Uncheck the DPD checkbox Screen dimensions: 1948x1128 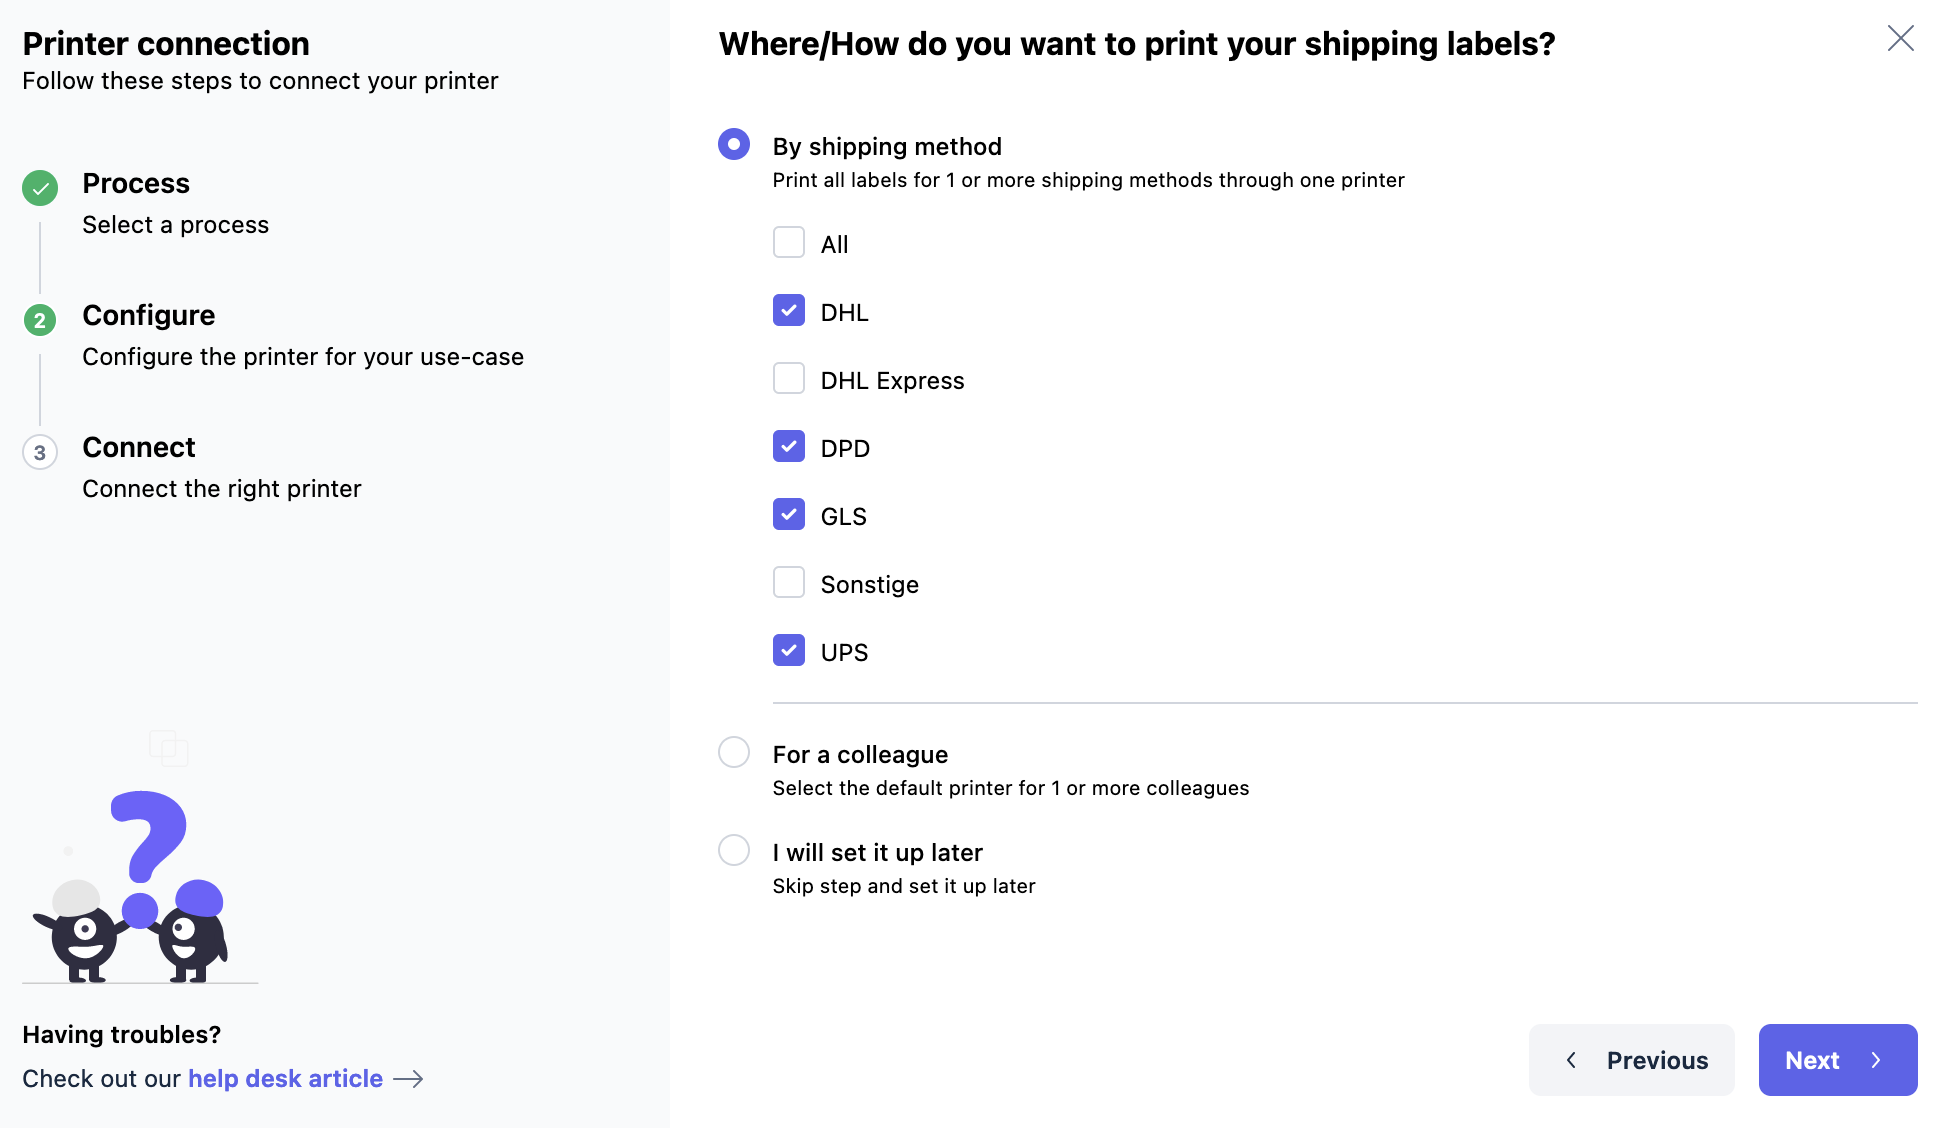789,447
